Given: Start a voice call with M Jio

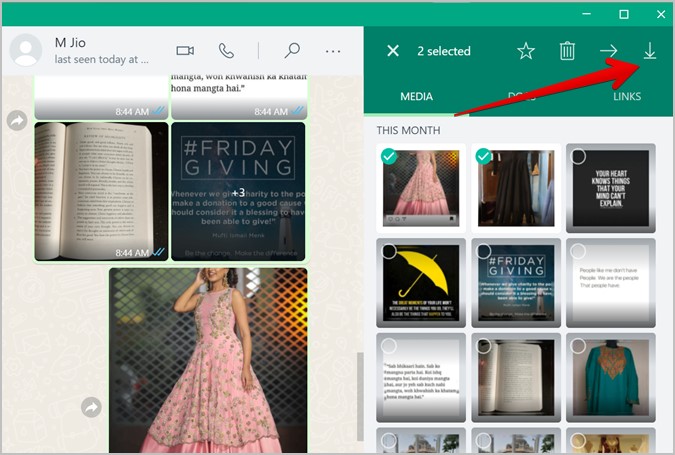Looking at the screenshot, I should [x=227, y=51].
